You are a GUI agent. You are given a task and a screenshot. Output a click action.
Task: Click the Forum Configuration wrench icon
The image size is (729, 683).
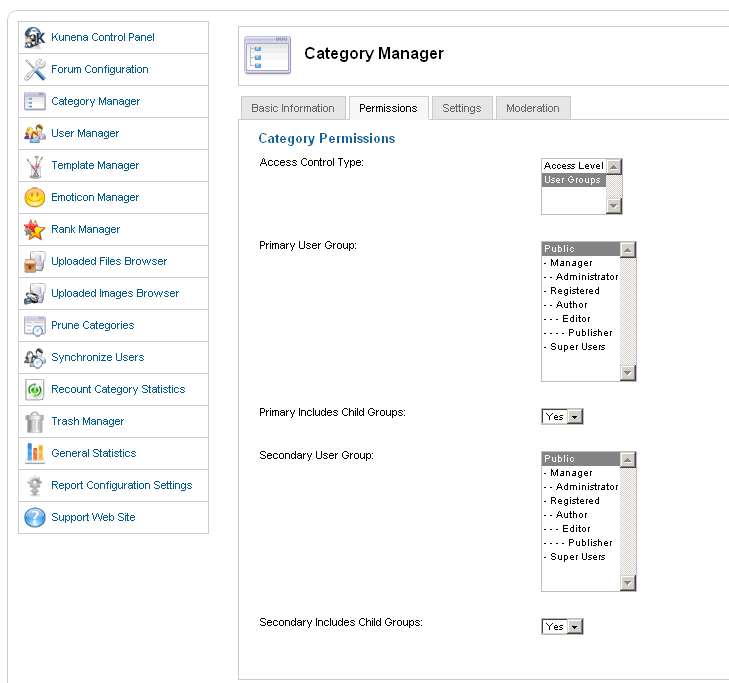tap(35, 70)
